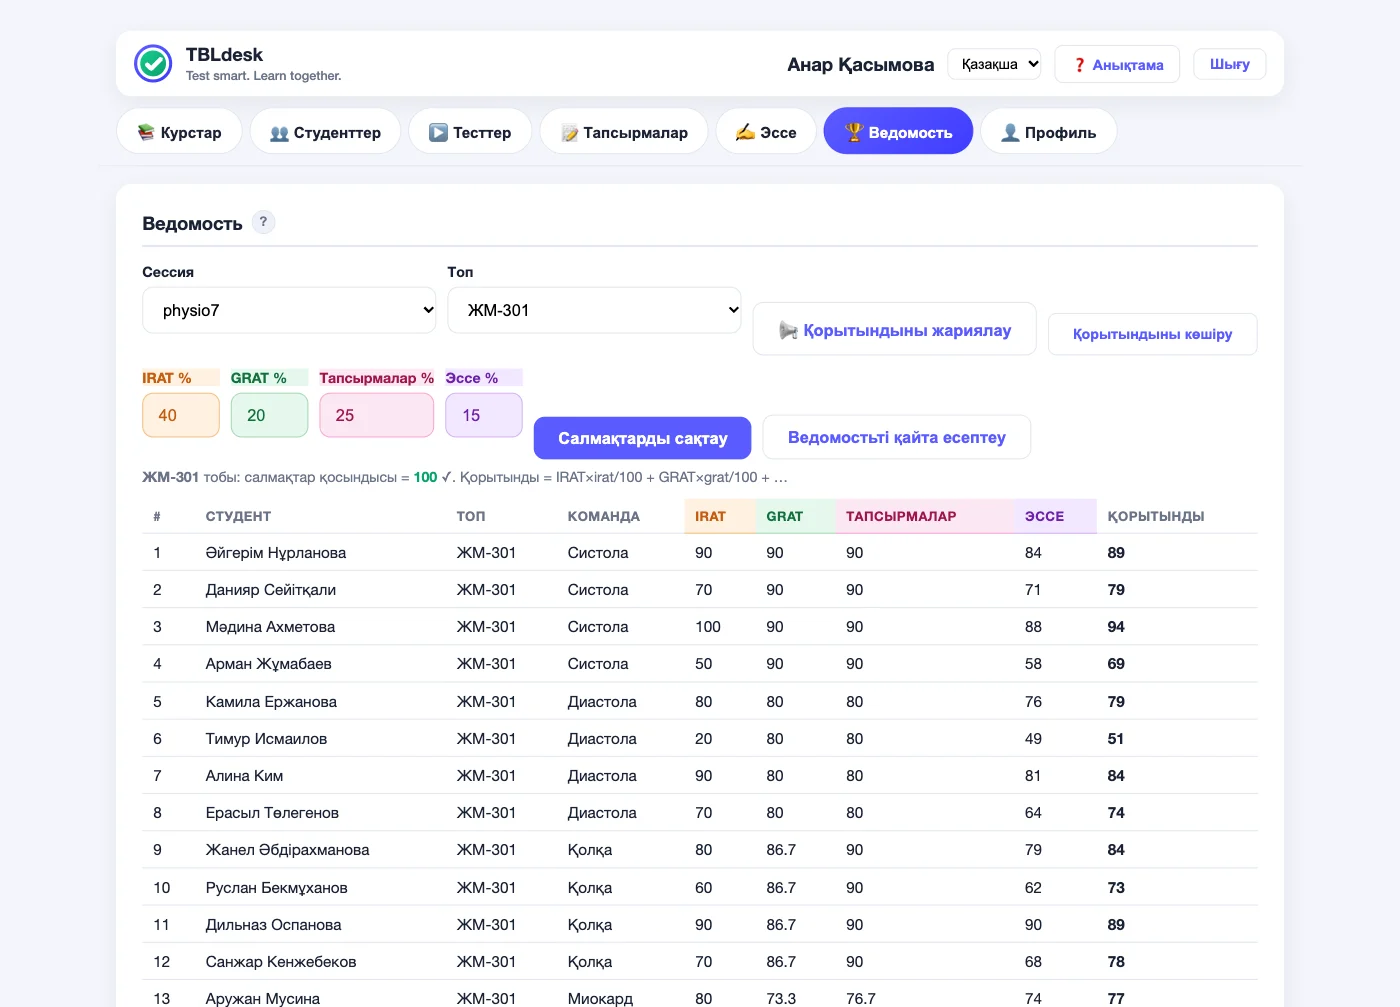
Task: Click the play icon on Тесттер tab
Action: pyautogui.click(x=438, y=132)
